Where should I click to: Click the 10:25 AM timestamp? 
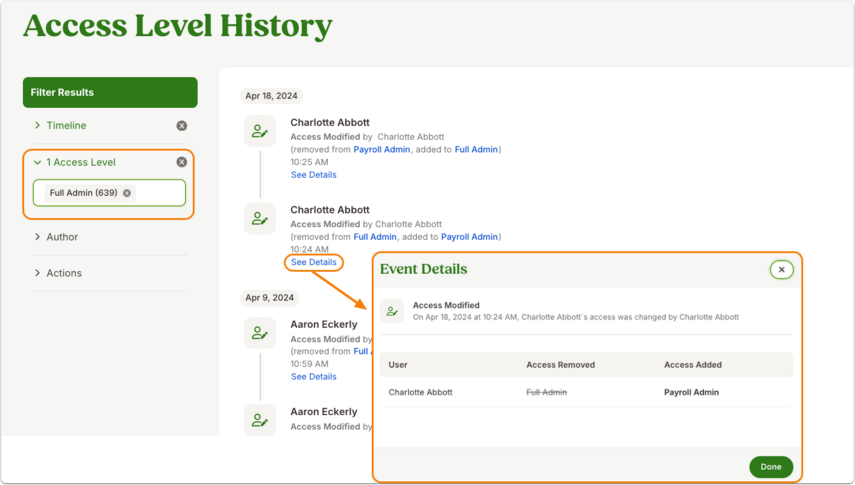(309, 162)
